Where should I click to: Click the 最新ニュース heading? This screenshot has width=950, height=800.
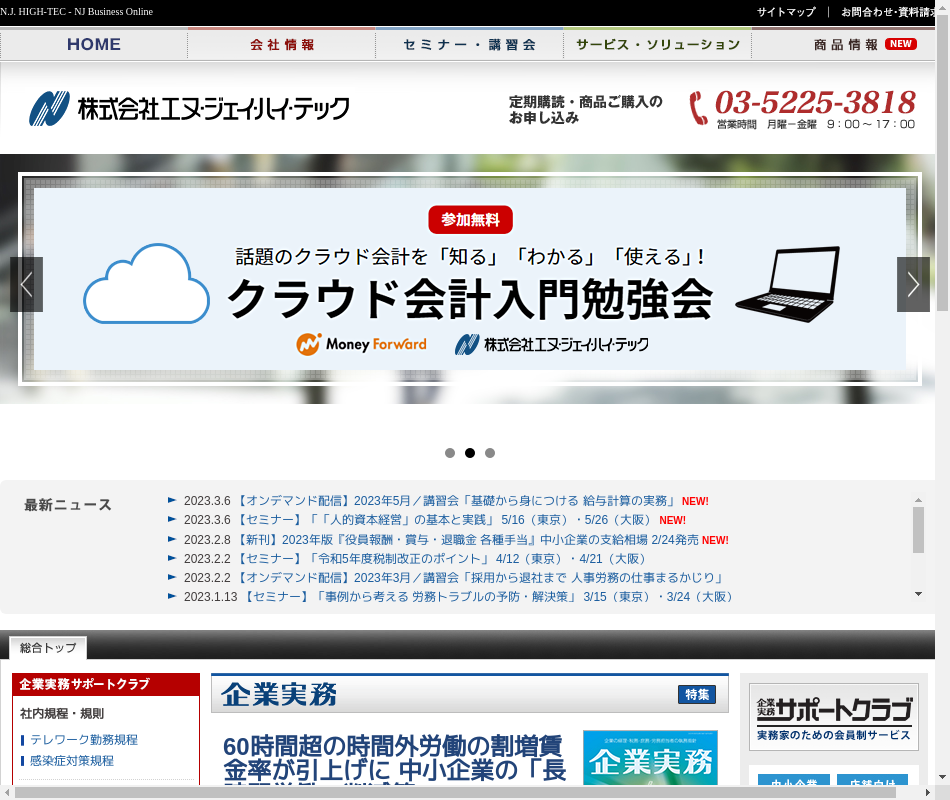[x=68, y=504]
